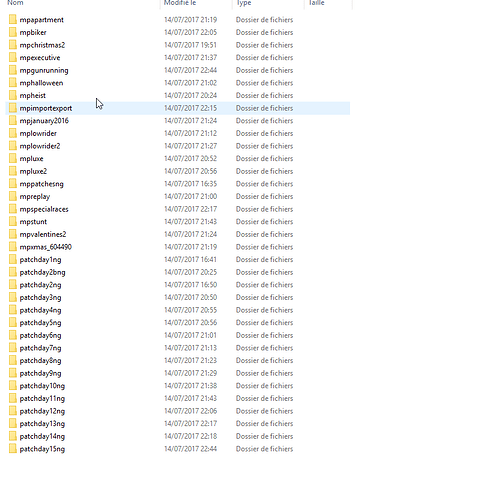The width and height of the screenshot is (493, 500).
Task: Click the mpgunrunning folder icon
Action: pos(13,70)
